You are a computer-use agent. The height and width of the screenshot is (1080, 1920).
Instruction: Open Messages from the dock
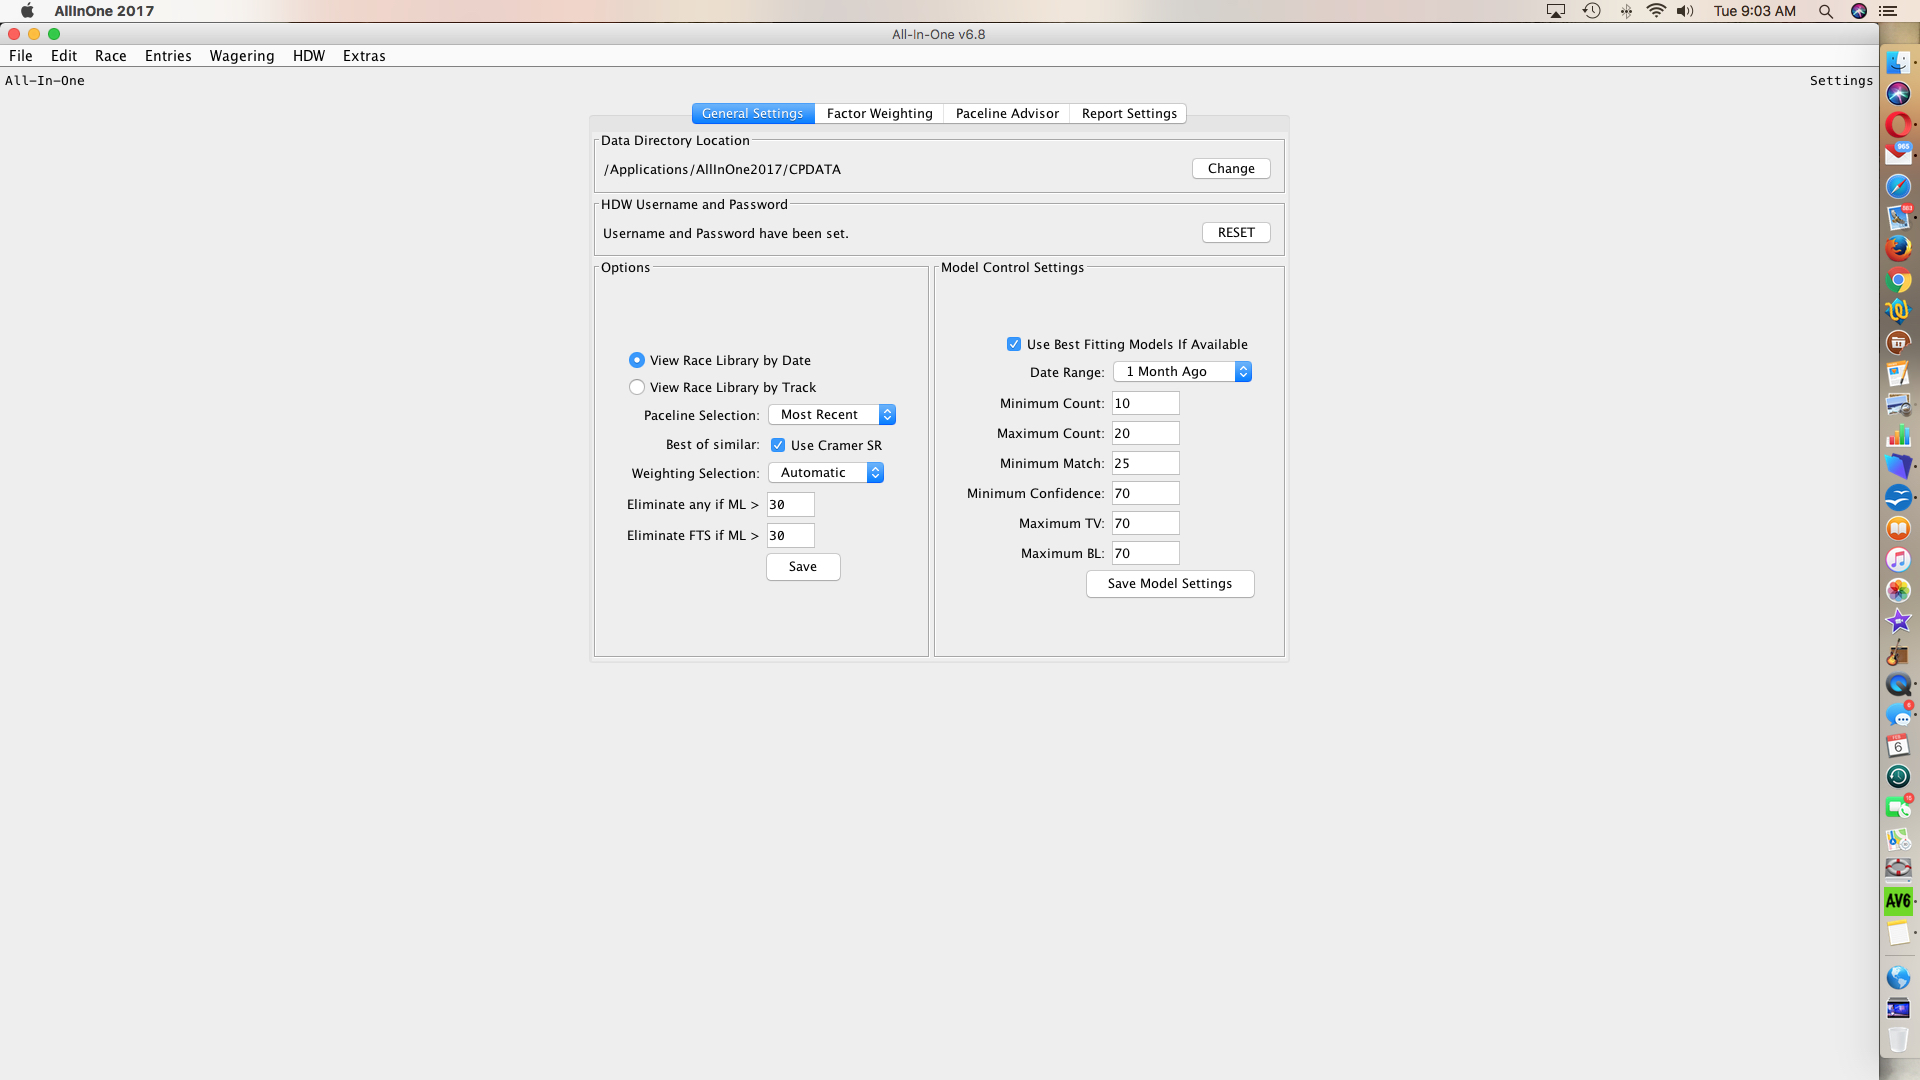click(1898, 716)
